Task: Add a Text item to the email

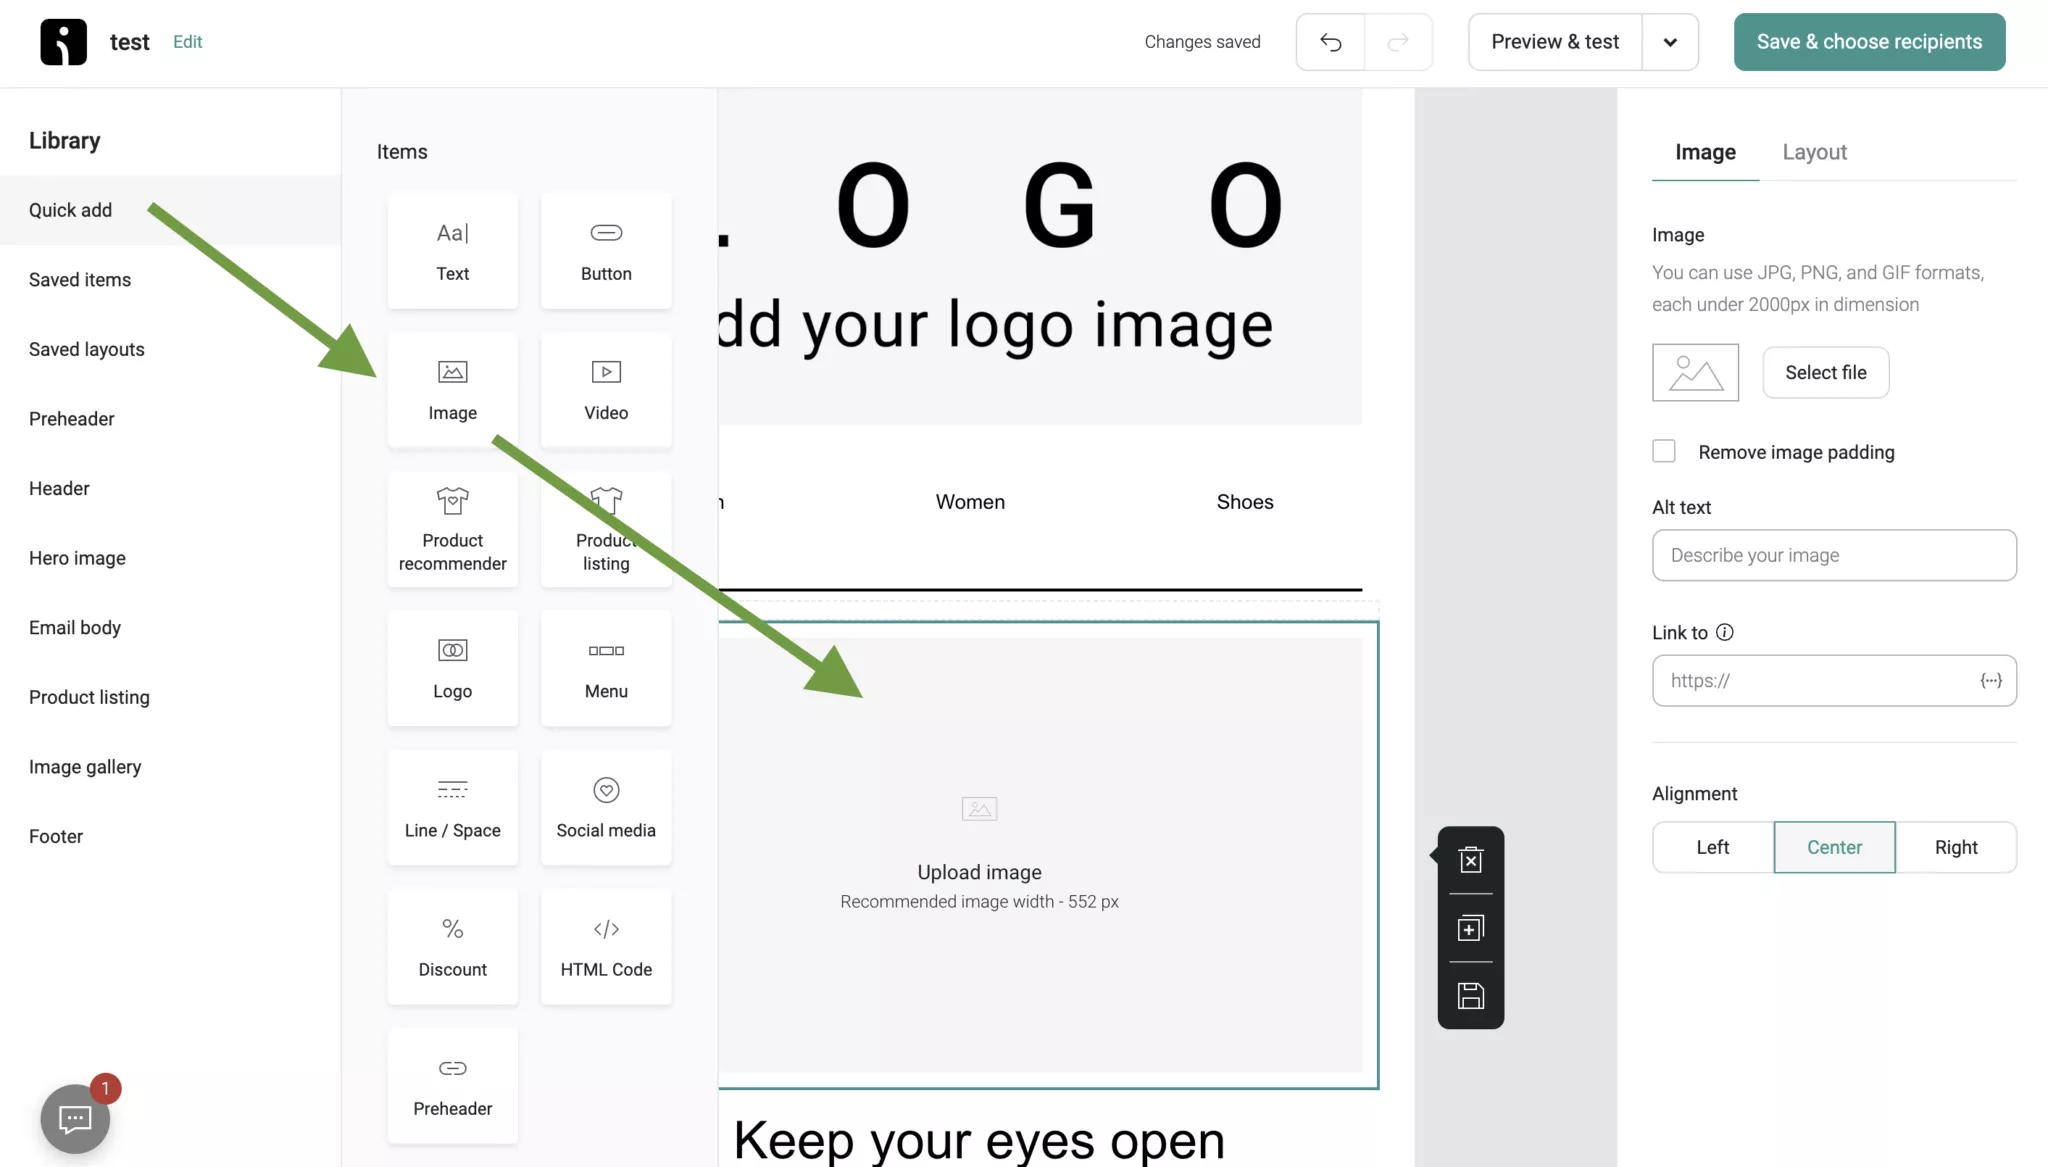Action: (452, 250)
